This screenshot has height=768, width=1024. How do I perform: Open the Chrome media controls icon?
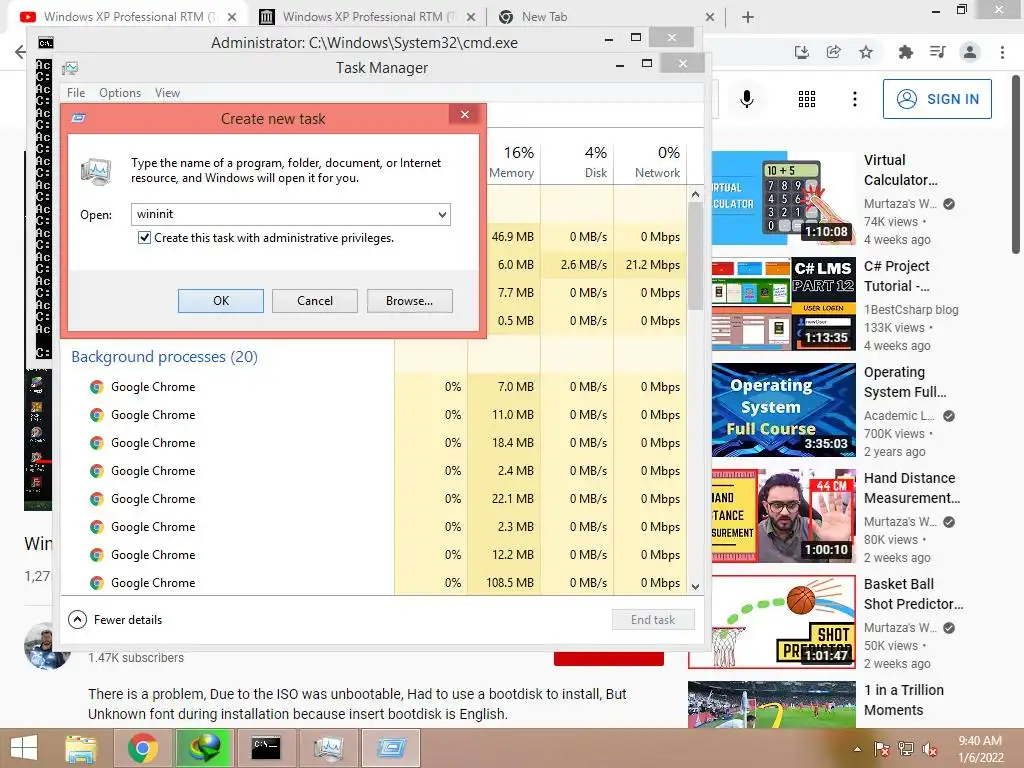coord(937,52)
